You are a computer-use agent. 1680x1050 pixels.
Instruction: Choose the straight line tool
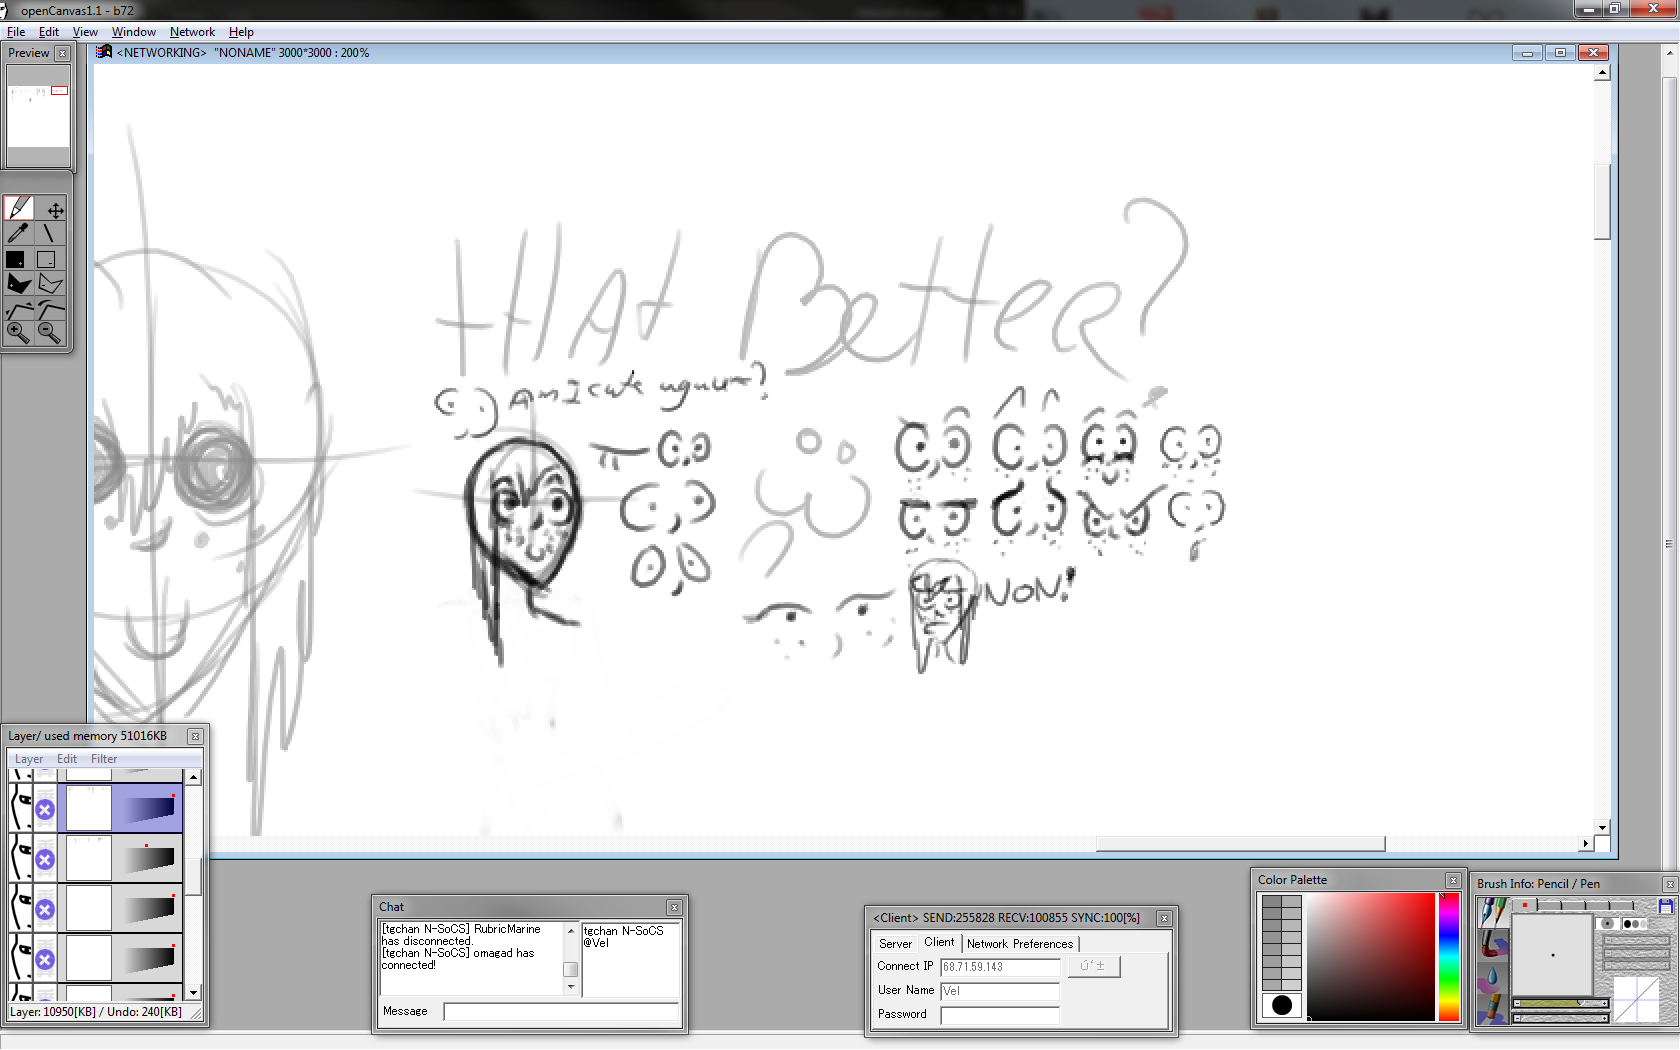49,234
